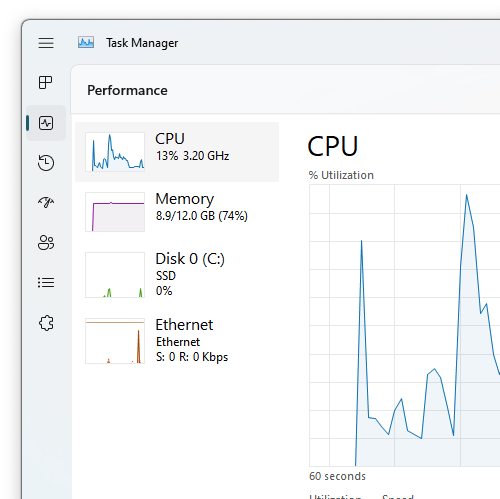This screenshot has width=500, height=499.
Task: Click the large CPU utilization graph
Action: [404, 325]
